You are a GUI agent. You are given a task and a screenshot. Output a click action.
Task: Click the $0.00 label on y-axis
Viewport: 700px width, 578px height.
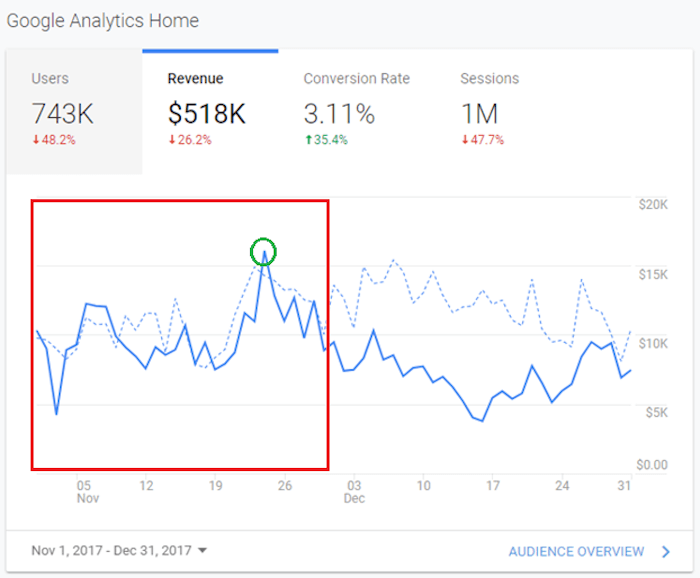652,465
